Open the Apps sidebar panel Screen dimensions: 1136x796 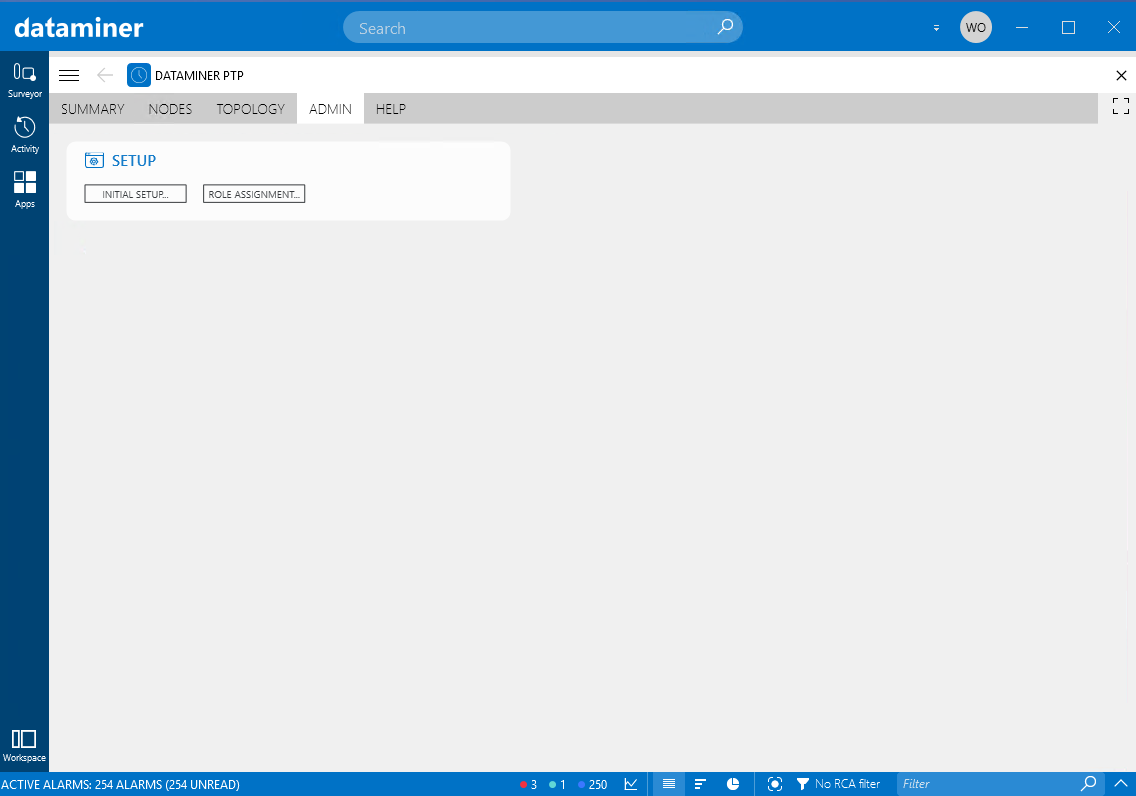[24, 190]
